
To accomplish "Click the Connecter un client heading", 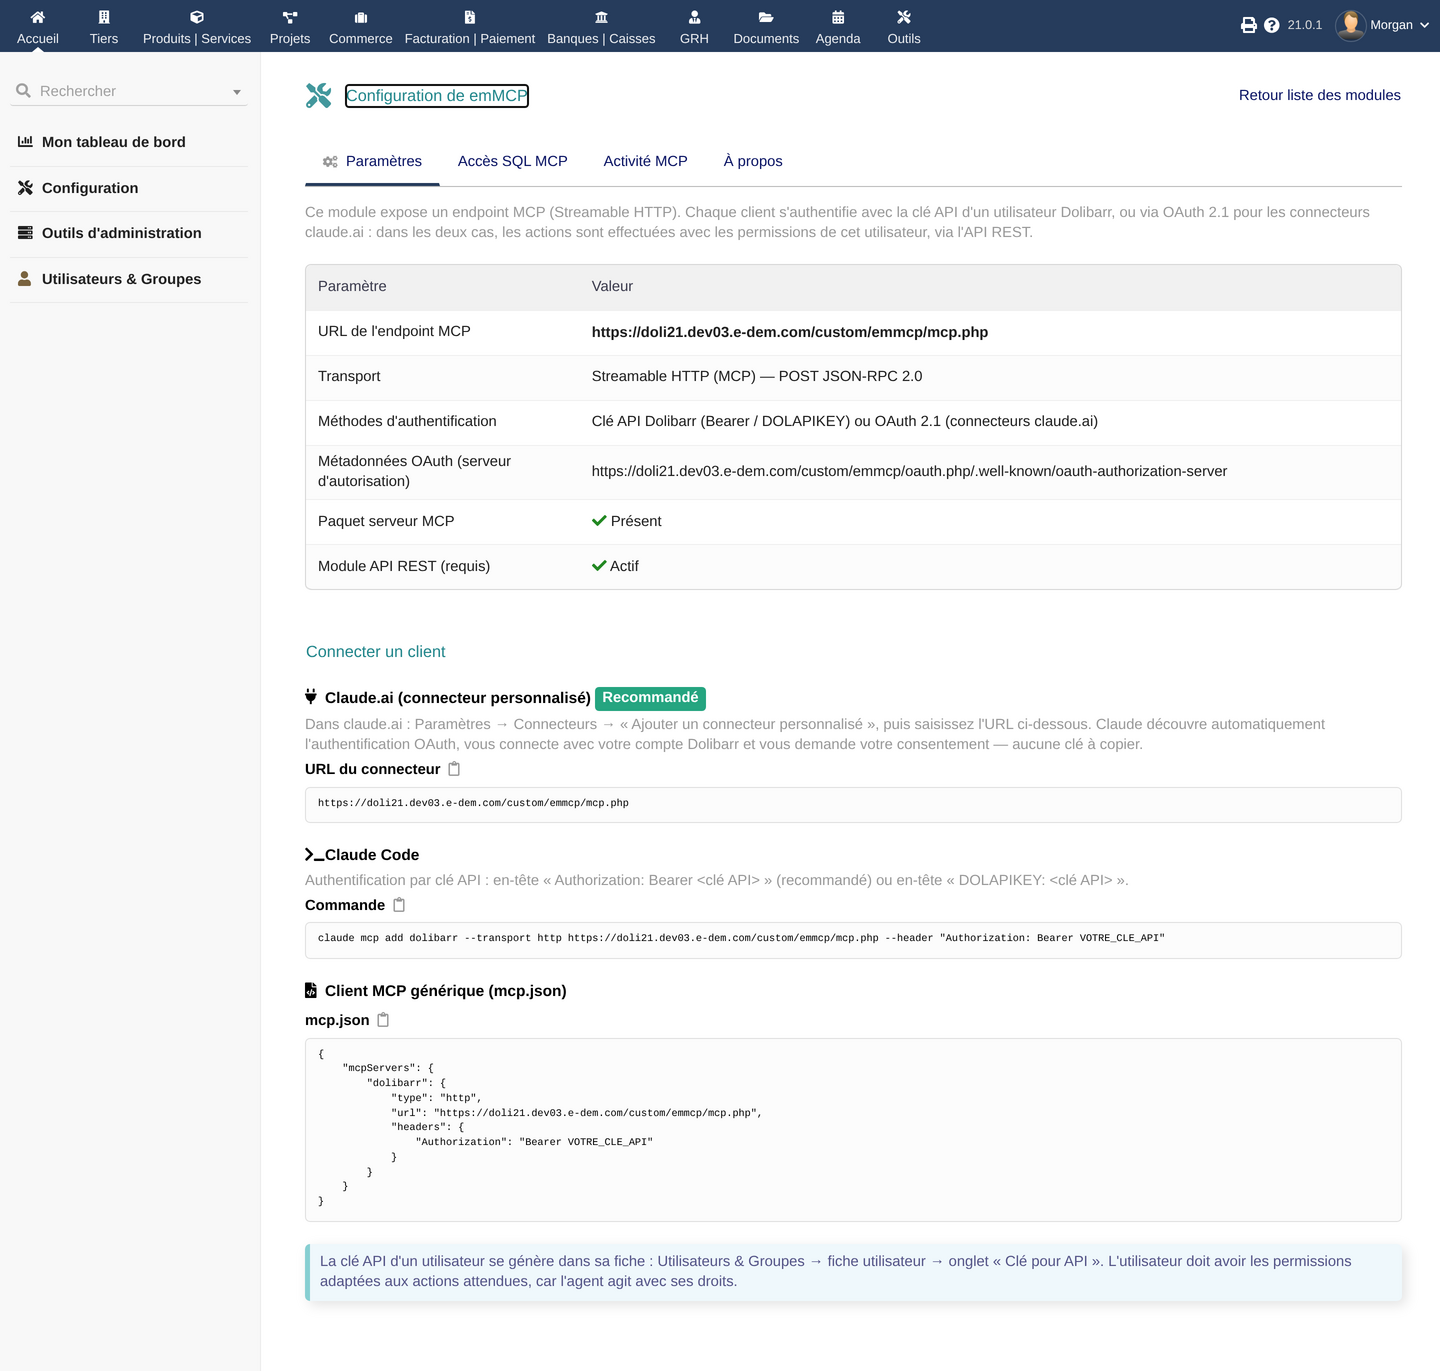I will click(x=376, y=652).
